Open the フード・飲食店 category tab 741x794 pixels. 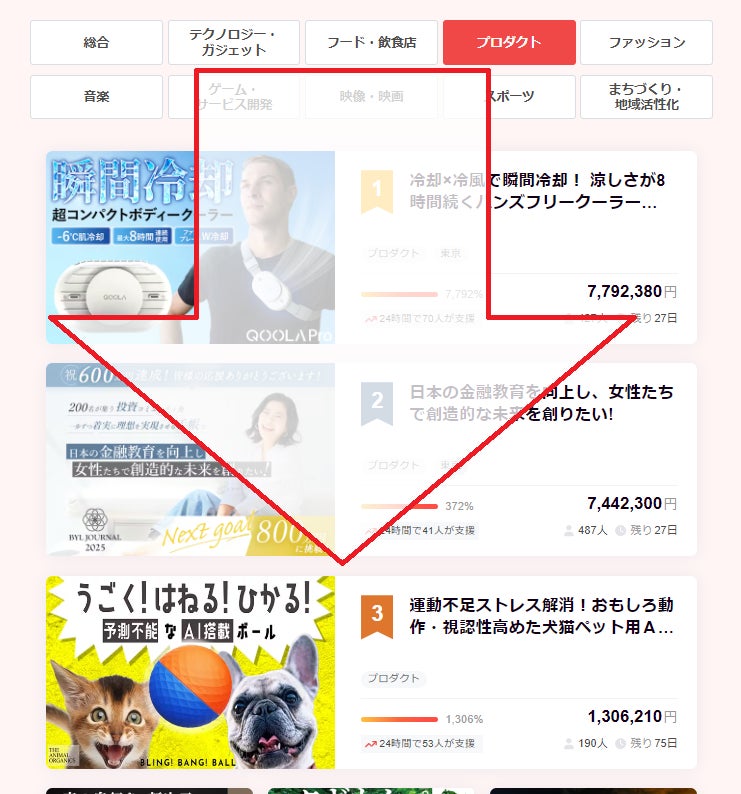(371, 43)
